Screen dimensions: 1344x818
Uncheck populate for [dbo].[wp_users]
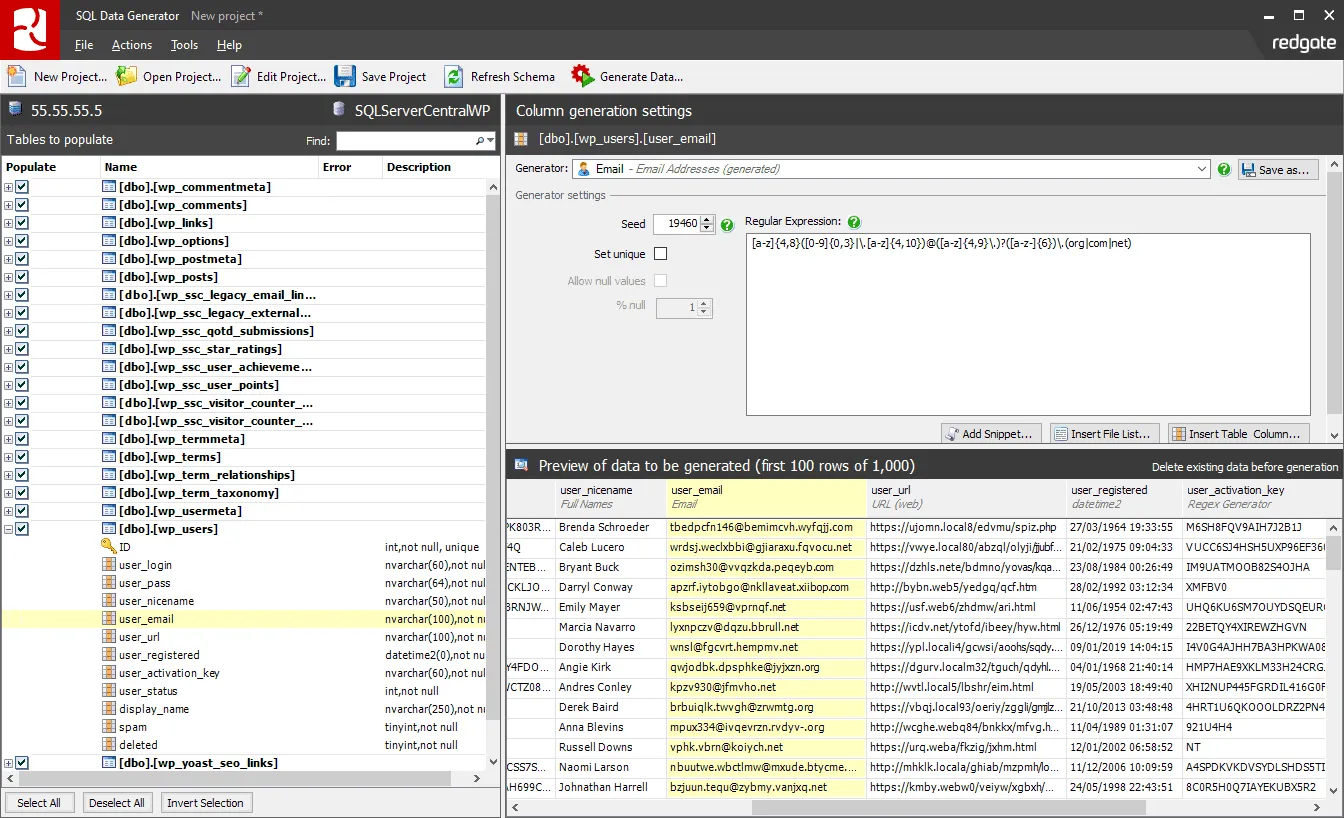(x=22, y=529)
